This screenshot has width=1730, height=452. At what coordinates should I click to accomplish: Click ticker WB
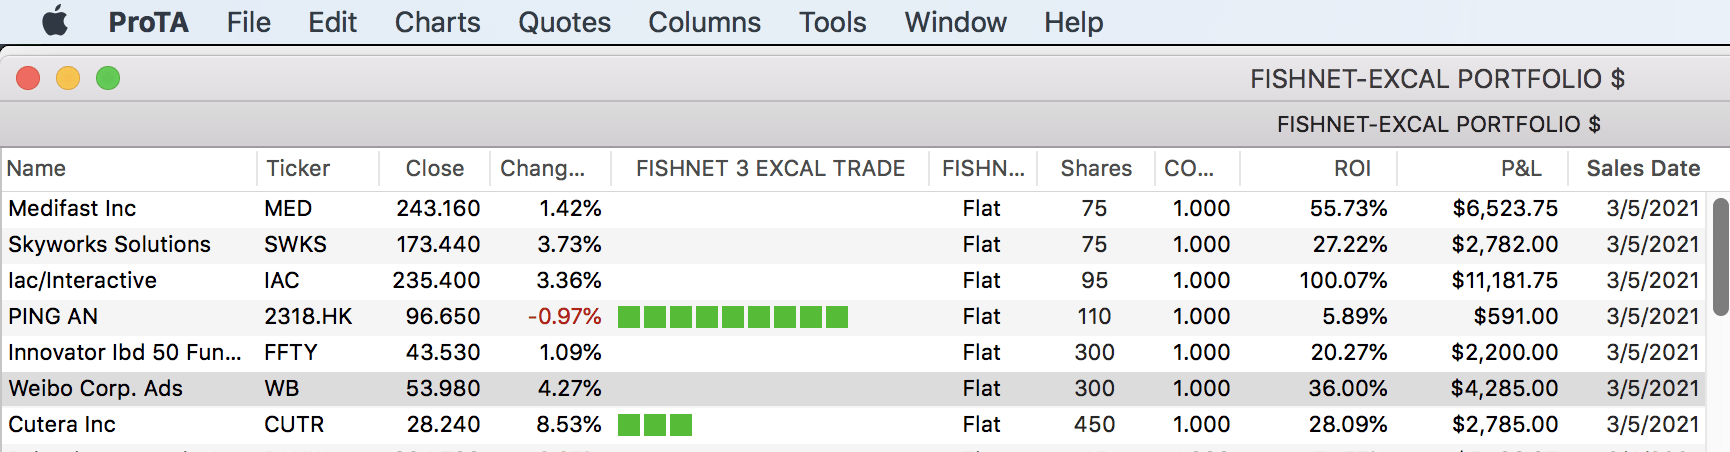pos(282,388)
